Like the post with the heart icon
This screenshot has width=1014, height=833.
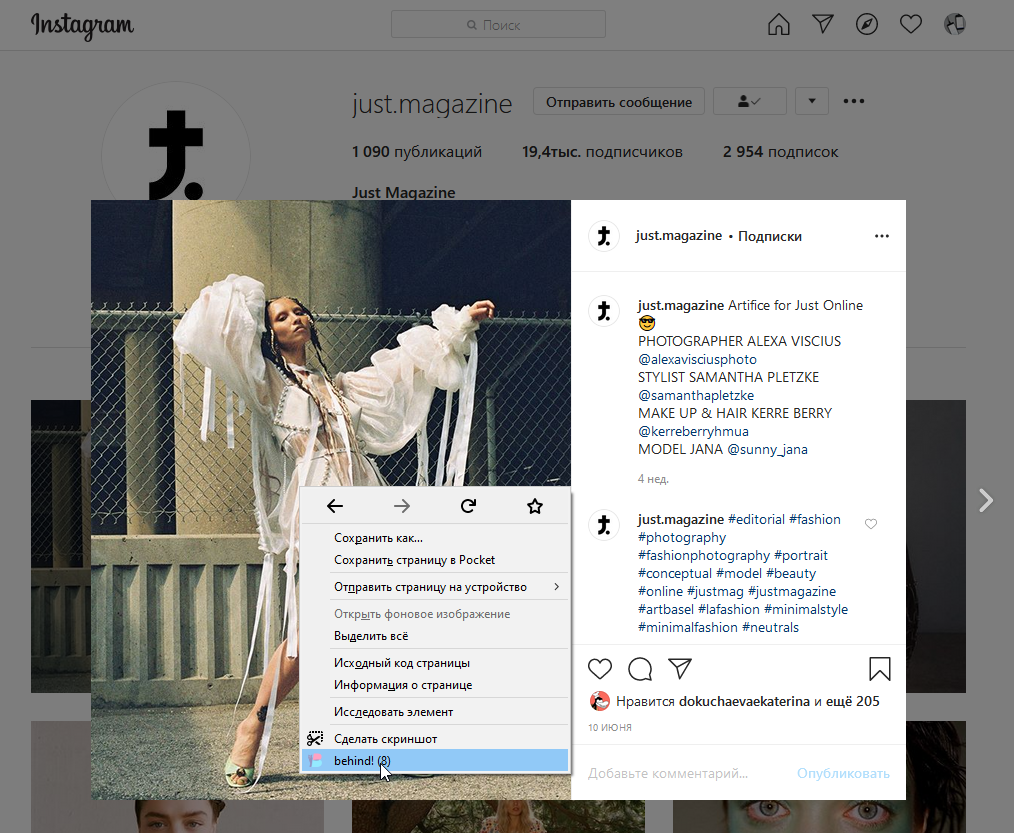599,669
